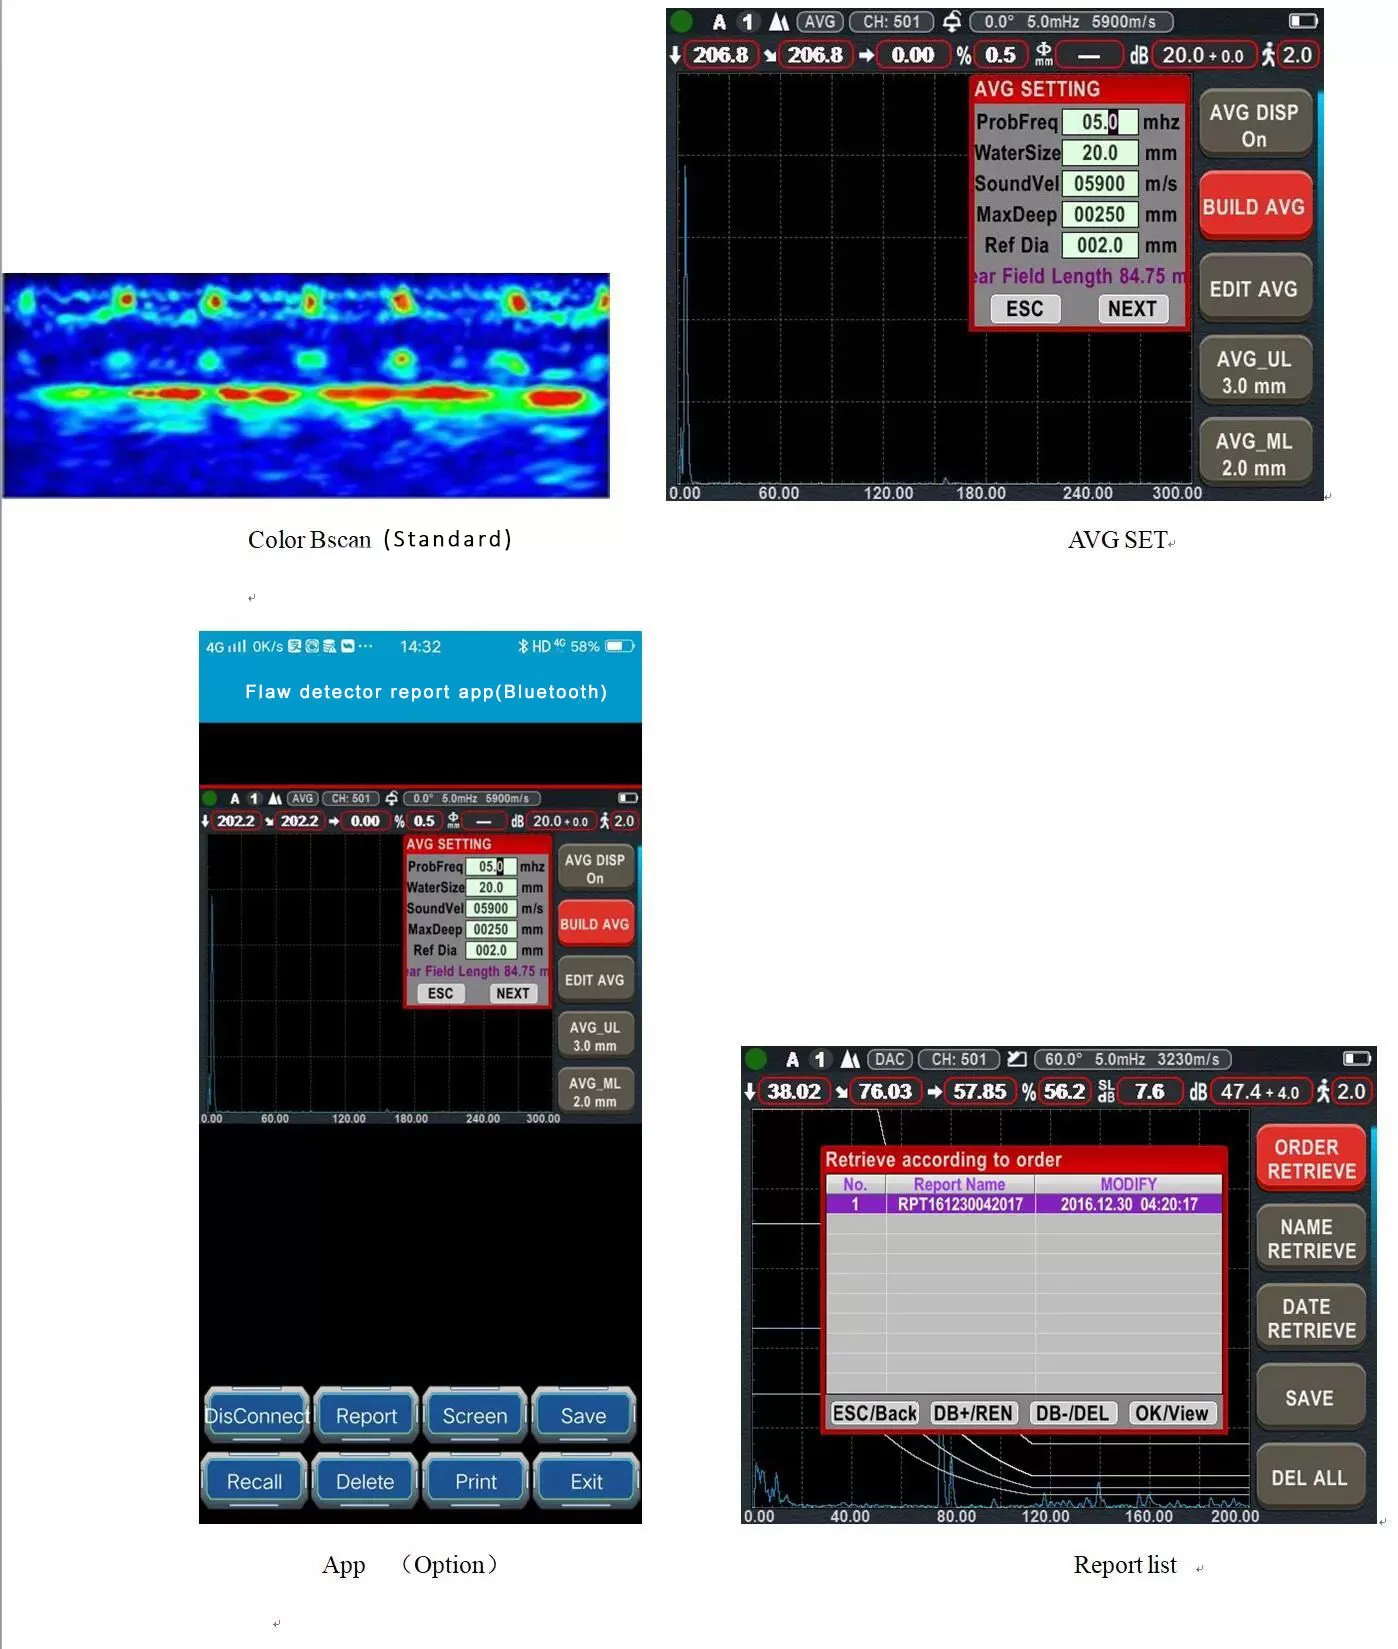The image size is (1398, 1649).
Task: Click the Report Name column header
Action: pos(959,1184)
